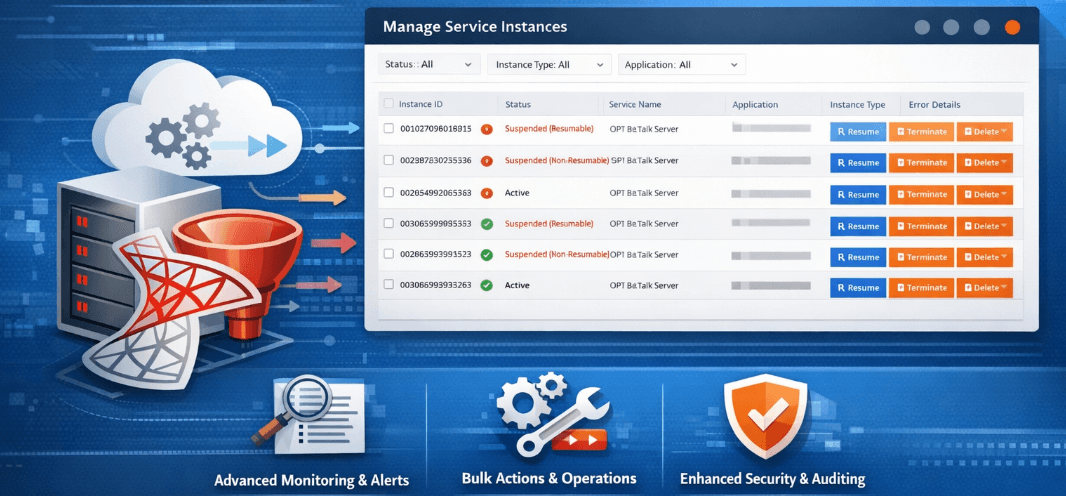The image size is (1066, 496).
Task: Open Delete dropdown in red-icon Suspended (Non-Resumable) row
Action: [x=984, y=163]
